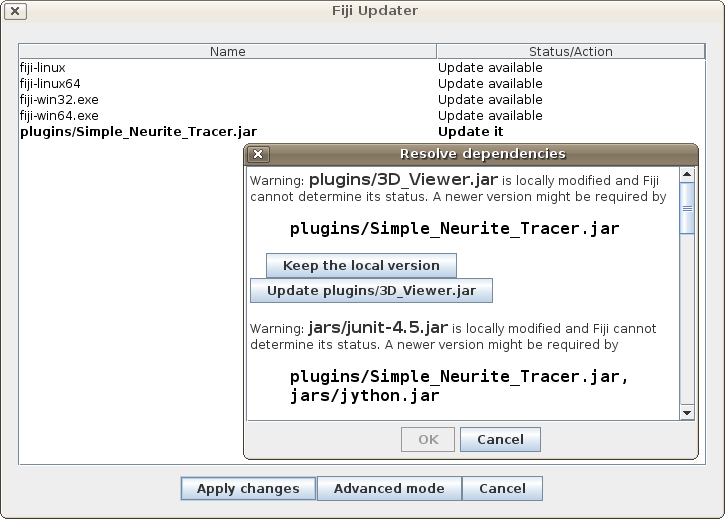The image size is (725, 519).
Task: Click scrollbar down arrow in dependencies dialog
Action: pos(687,413)
